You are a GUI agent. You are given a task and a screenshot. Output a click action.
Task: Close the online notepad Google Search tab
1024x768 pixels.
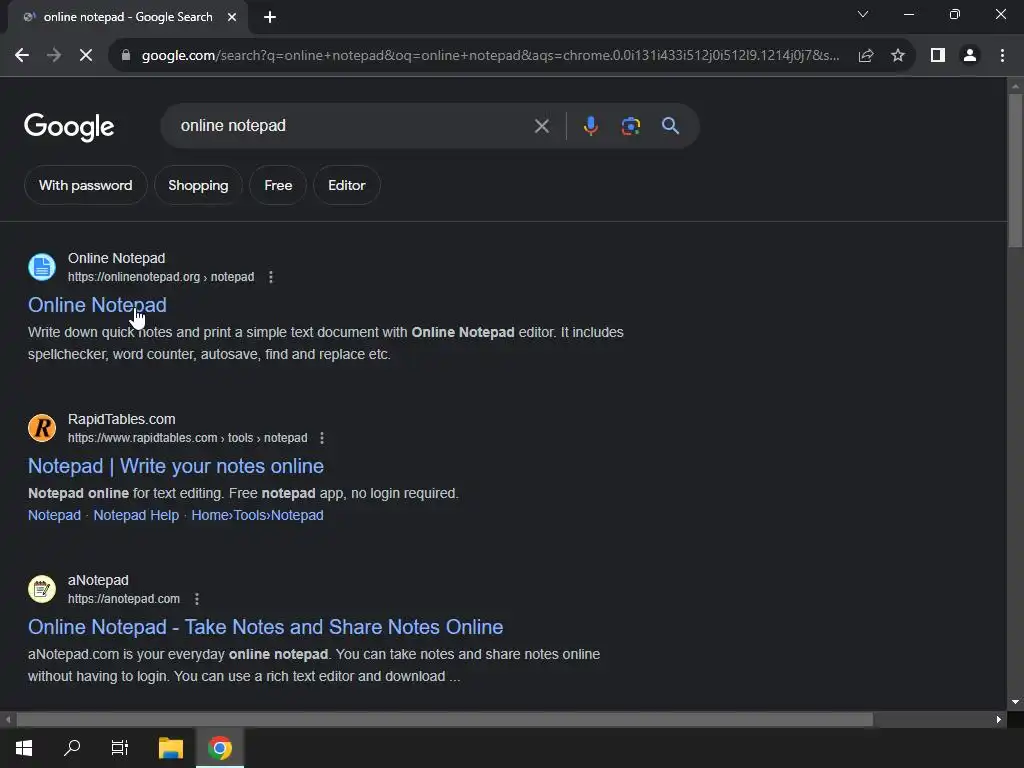(x=232, y=17)
